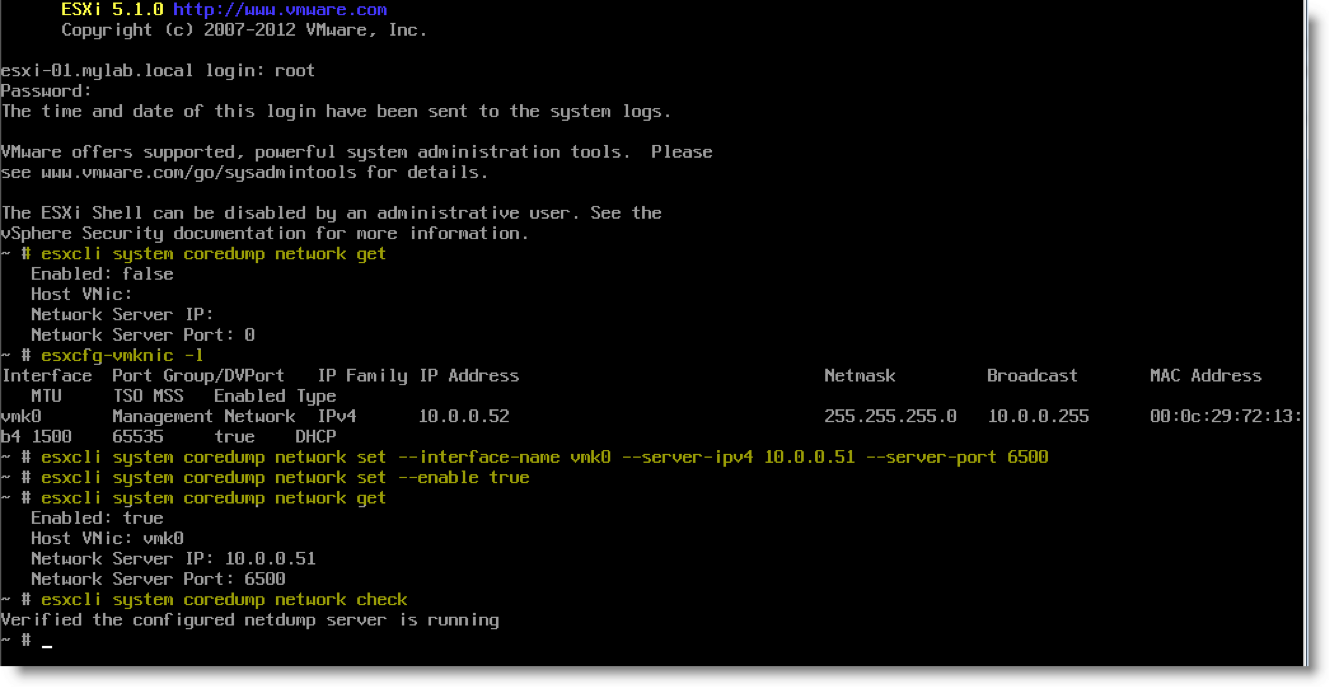Select the esxi-01.mylab.local login line
The image size is (1329, 687).
(x=158, y=70)
